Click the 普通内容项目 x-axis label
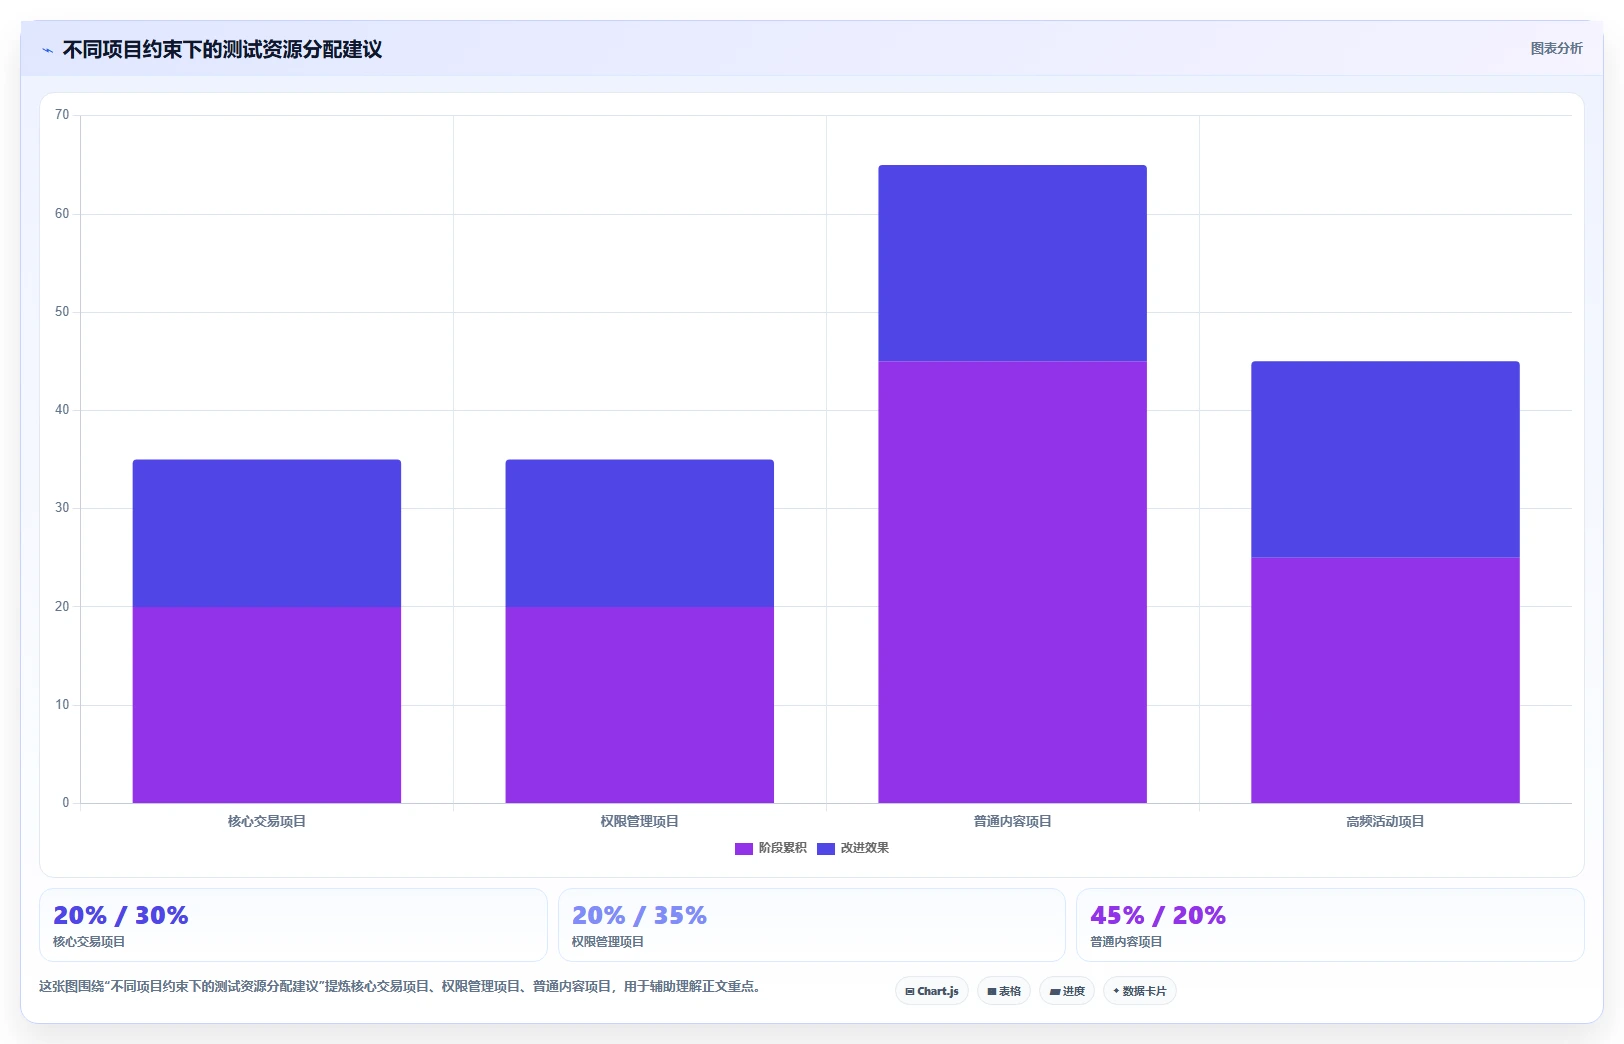Screen dimensions: 1624x1044 pos(1013,821)
